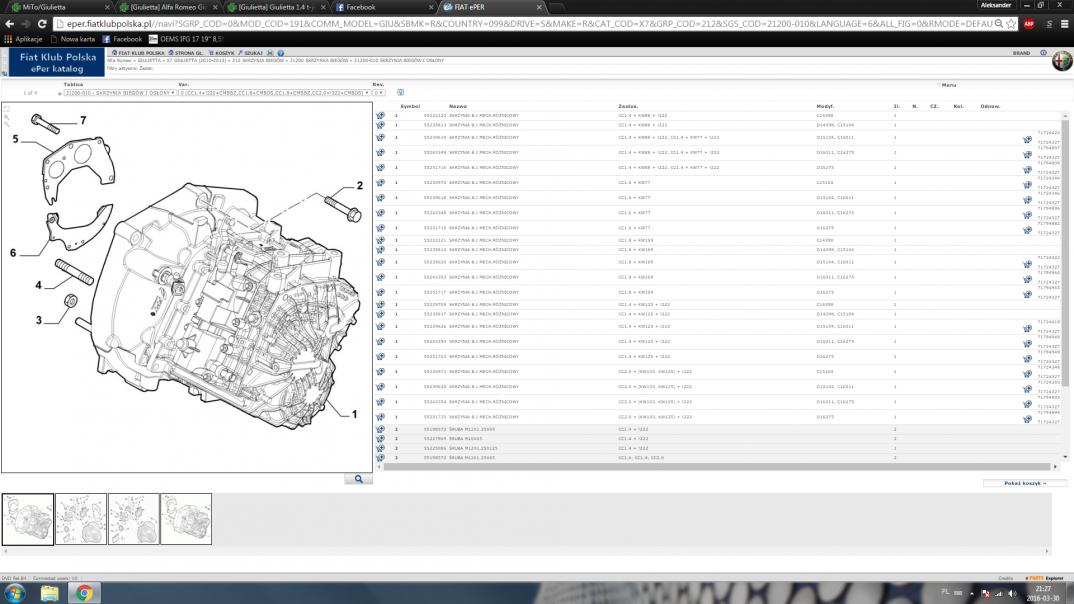Viewport: 1074px width, 604px height.
Task: Open the Facebook bookmark in bookmarks bar
Action: pos(123,39)
